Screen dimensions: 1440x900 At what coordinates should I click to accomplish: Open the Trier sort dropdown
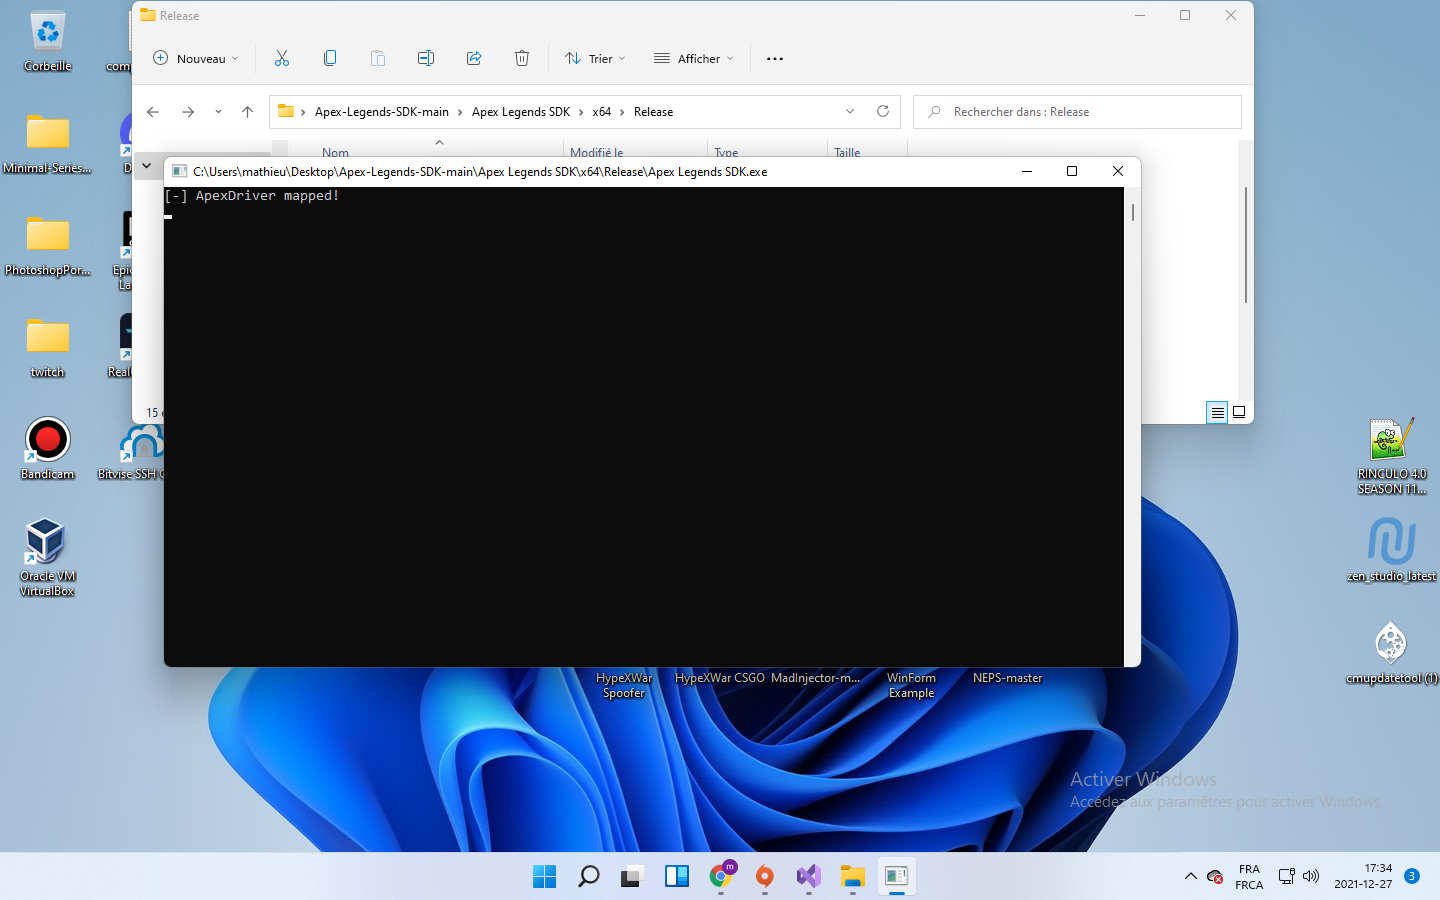point(596,59)
